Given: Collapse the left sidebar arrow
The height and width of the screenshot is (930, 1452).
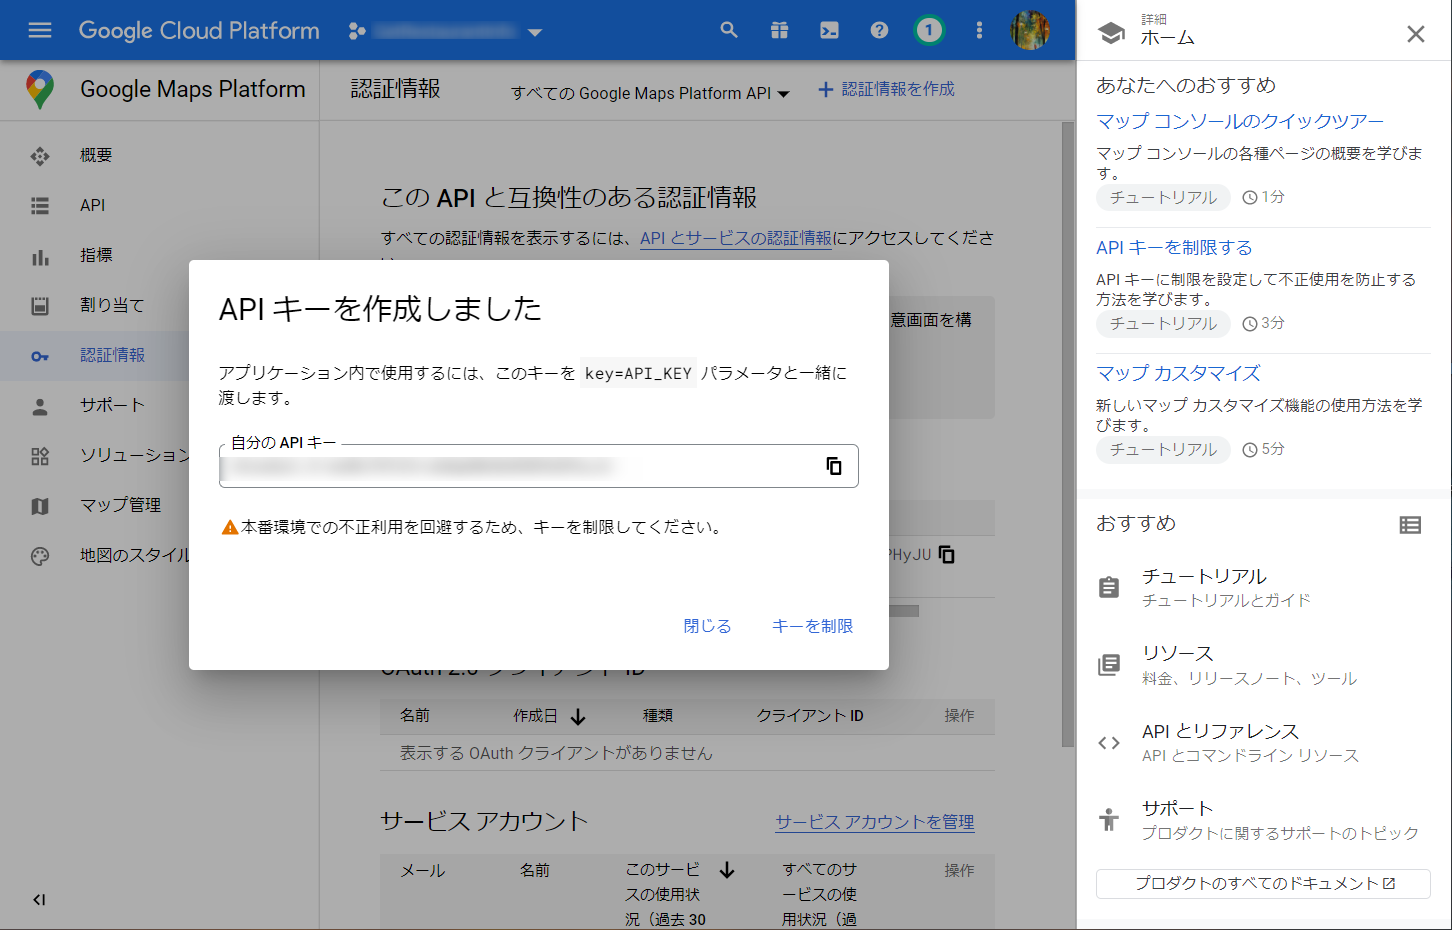Looking at the screenshot, I should tap(39, 899).
